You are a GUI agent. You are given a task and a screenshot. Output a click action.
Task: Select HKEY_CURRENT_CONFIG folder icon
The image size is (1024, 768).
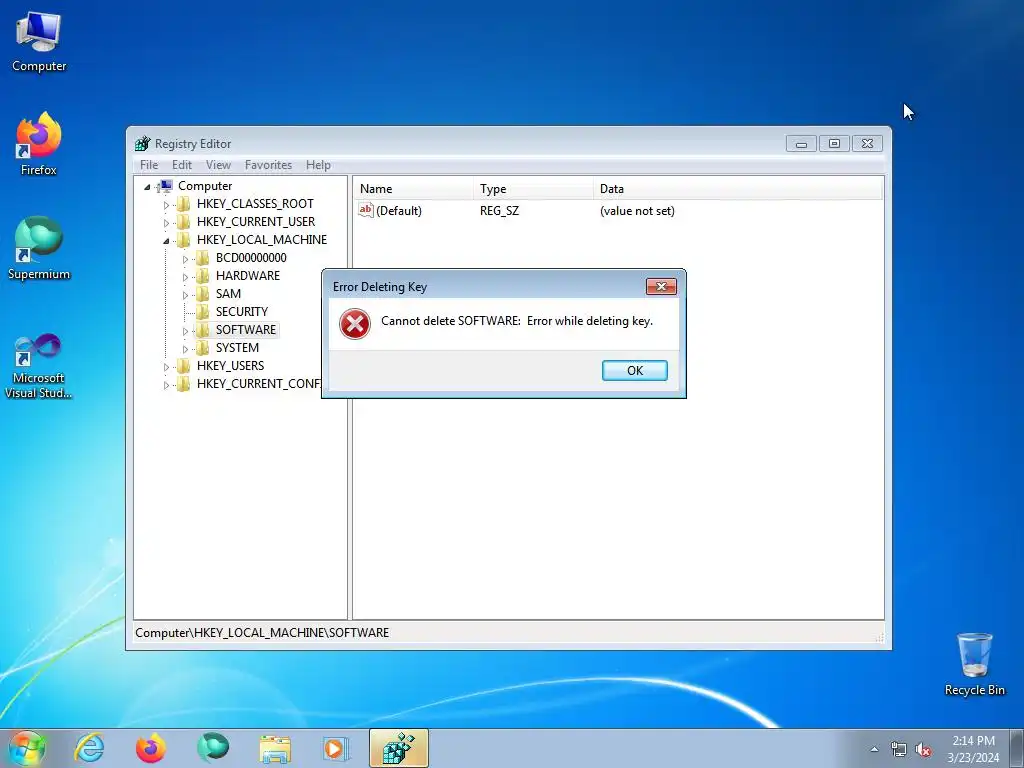[184, 383]
